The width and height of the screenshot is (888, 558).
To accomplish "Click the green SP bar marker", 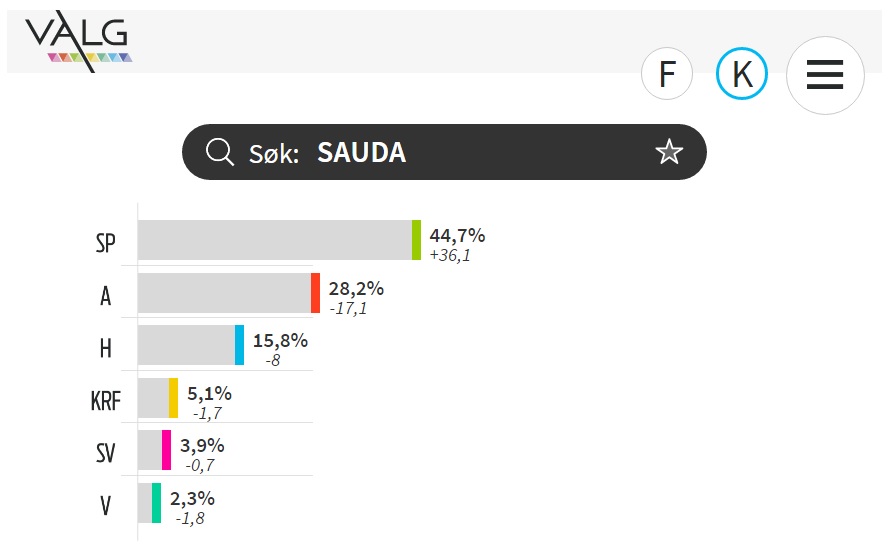I will [416, 240].
